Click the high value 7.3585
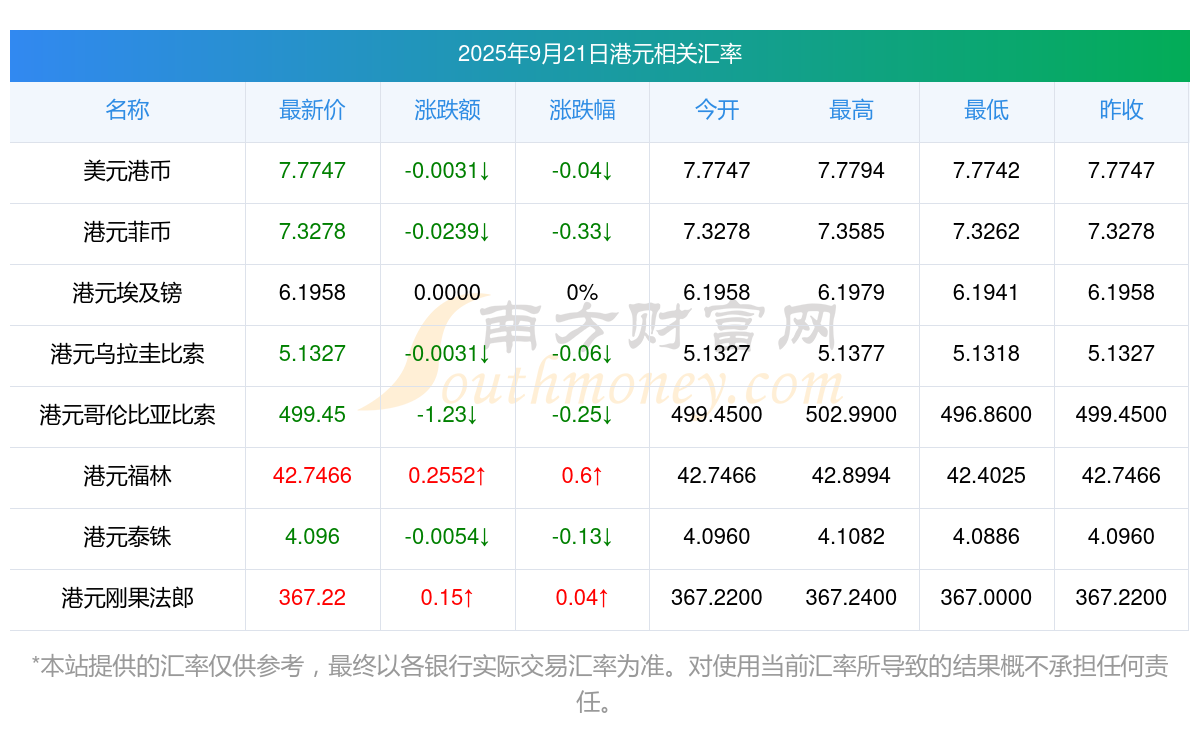The width and height of the screenshot is (1200, 733). pyautogui.click(x=851, y=232)
